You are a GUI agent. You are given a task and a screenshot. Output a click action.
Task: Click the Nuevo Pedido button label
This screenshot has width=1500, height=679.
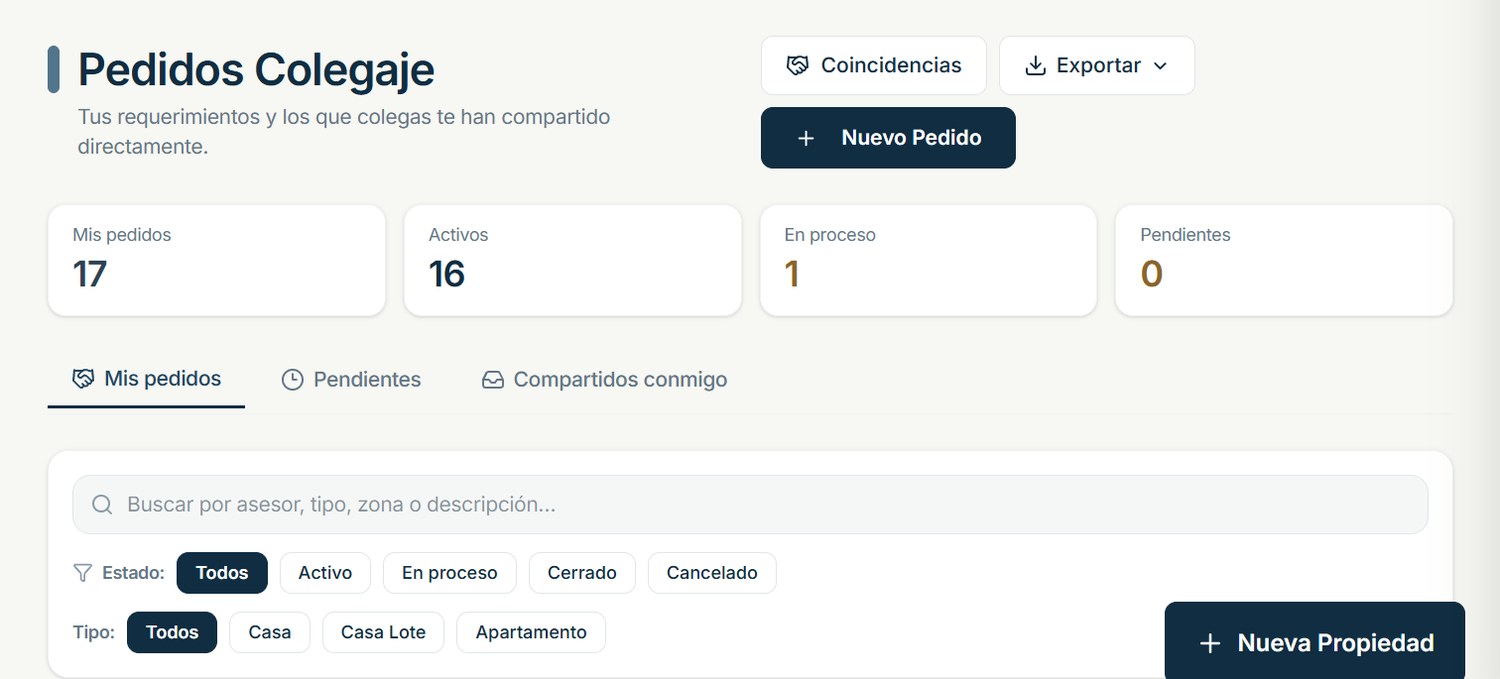click(911, 138)
